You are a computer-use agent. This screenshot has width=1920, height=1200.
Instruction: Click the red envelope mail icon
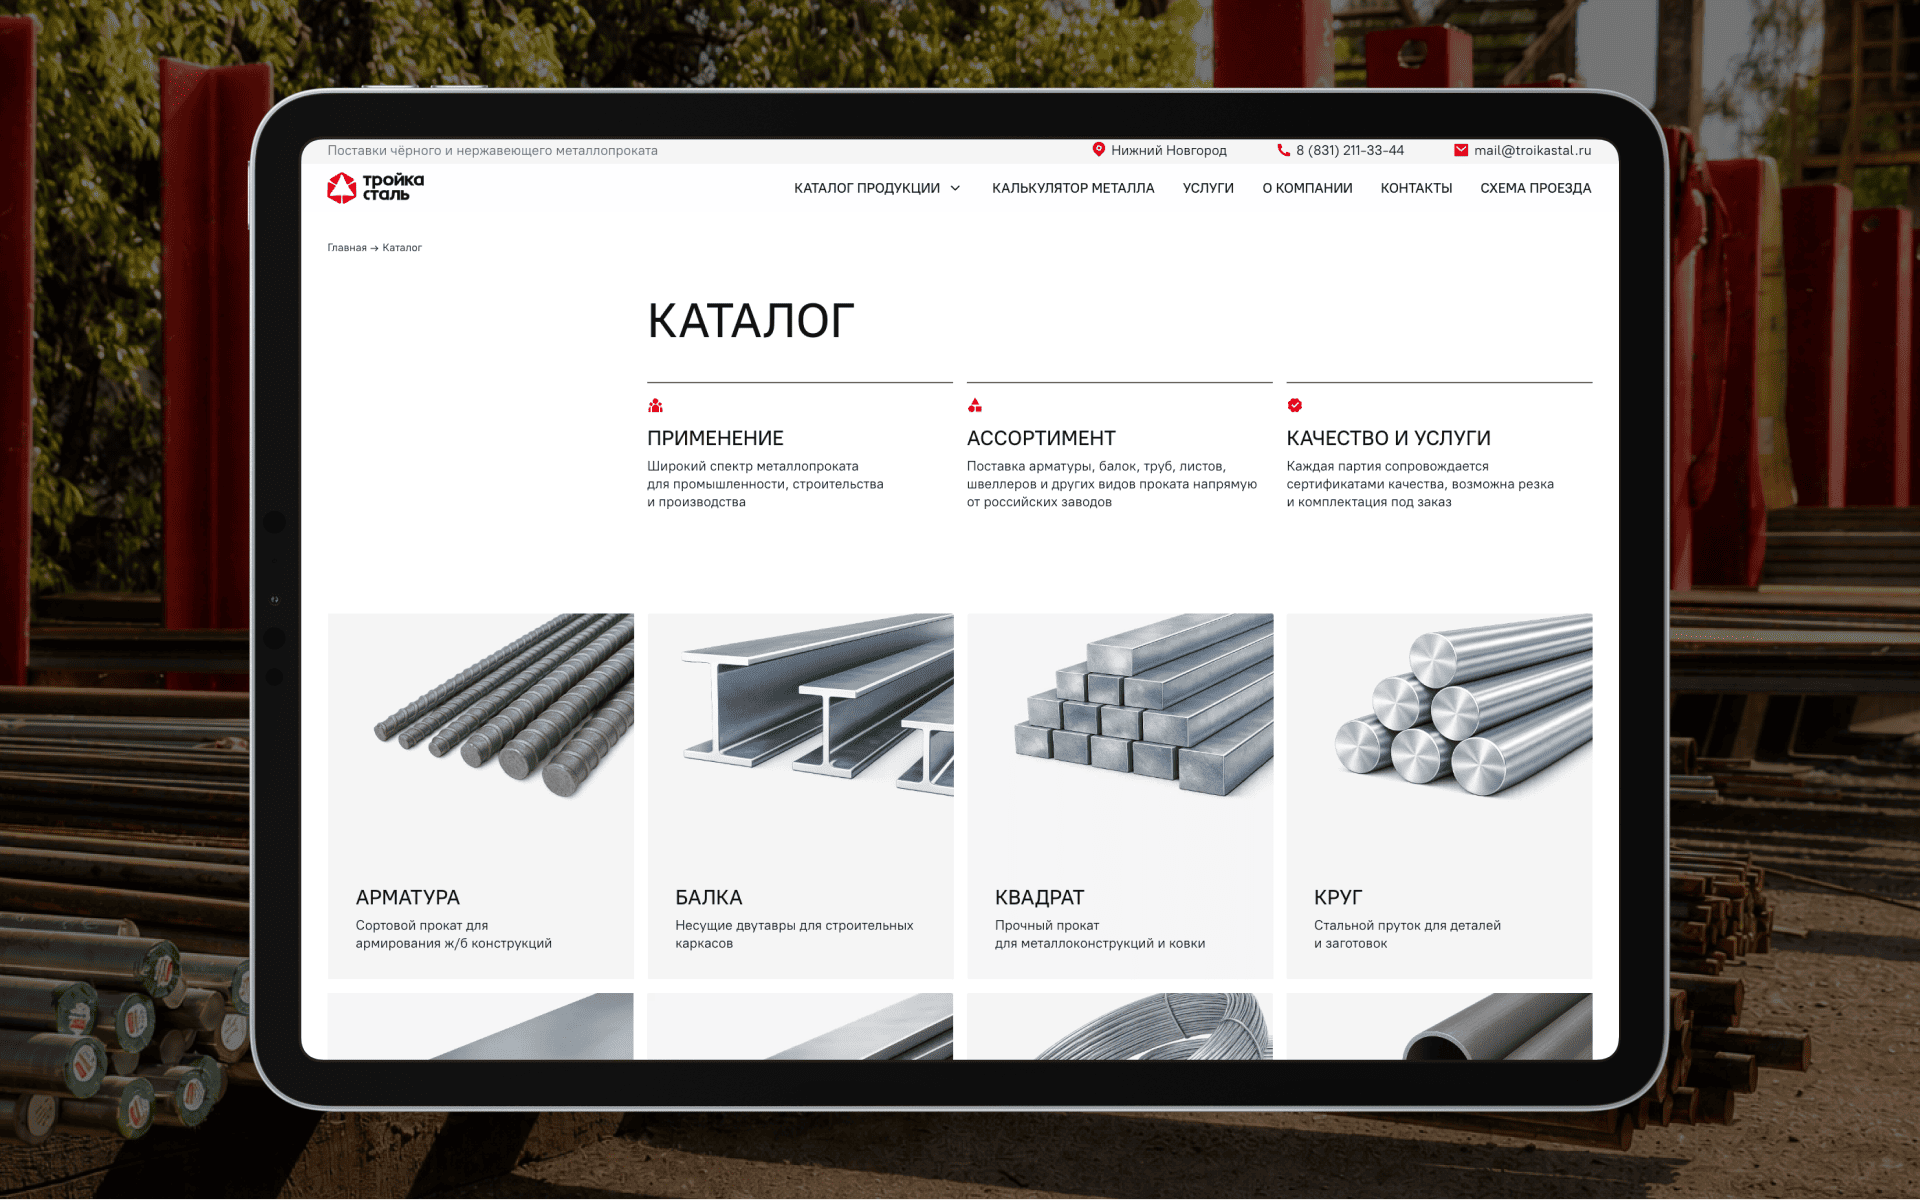[x=1461, y=150]
